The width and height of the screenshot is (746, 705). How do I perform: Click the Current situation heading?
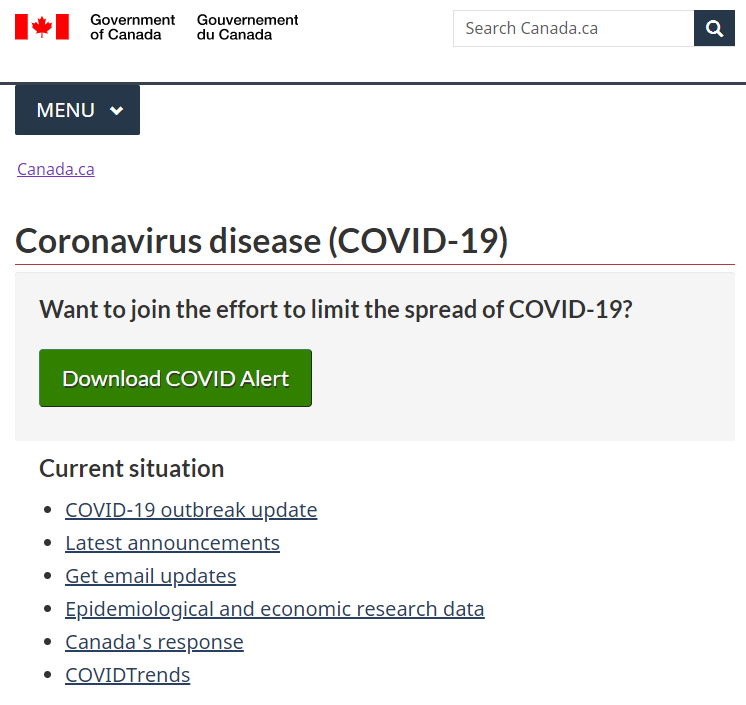131,468
